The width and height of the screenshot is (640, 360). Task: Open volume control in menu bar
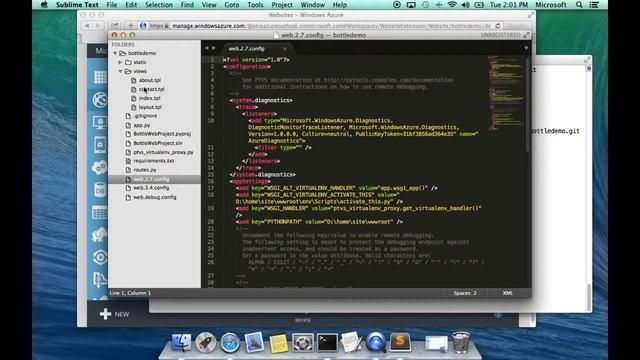[465, 5]
